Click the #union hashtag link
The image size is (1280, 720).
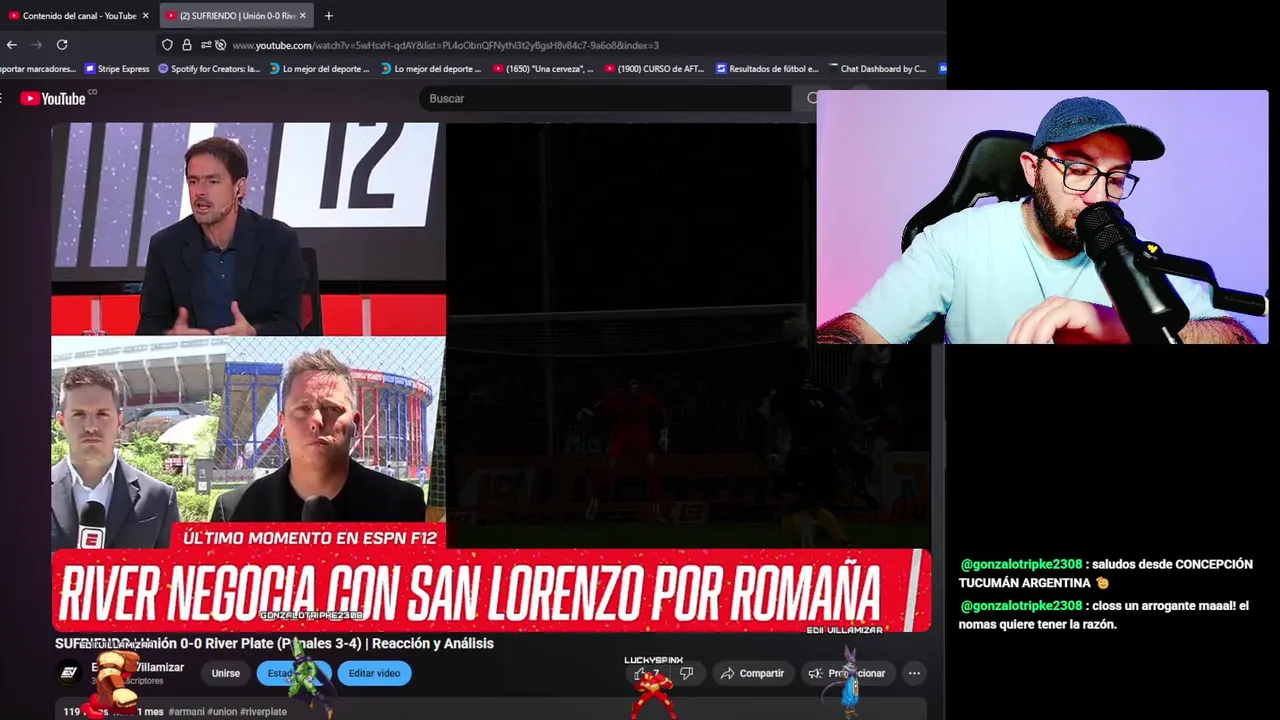221,712
